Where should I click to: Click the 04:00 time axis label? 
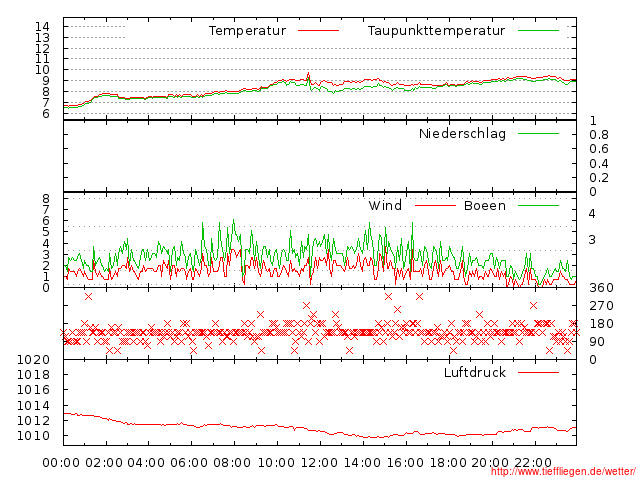pyautogui.click(x=147, y=463)
